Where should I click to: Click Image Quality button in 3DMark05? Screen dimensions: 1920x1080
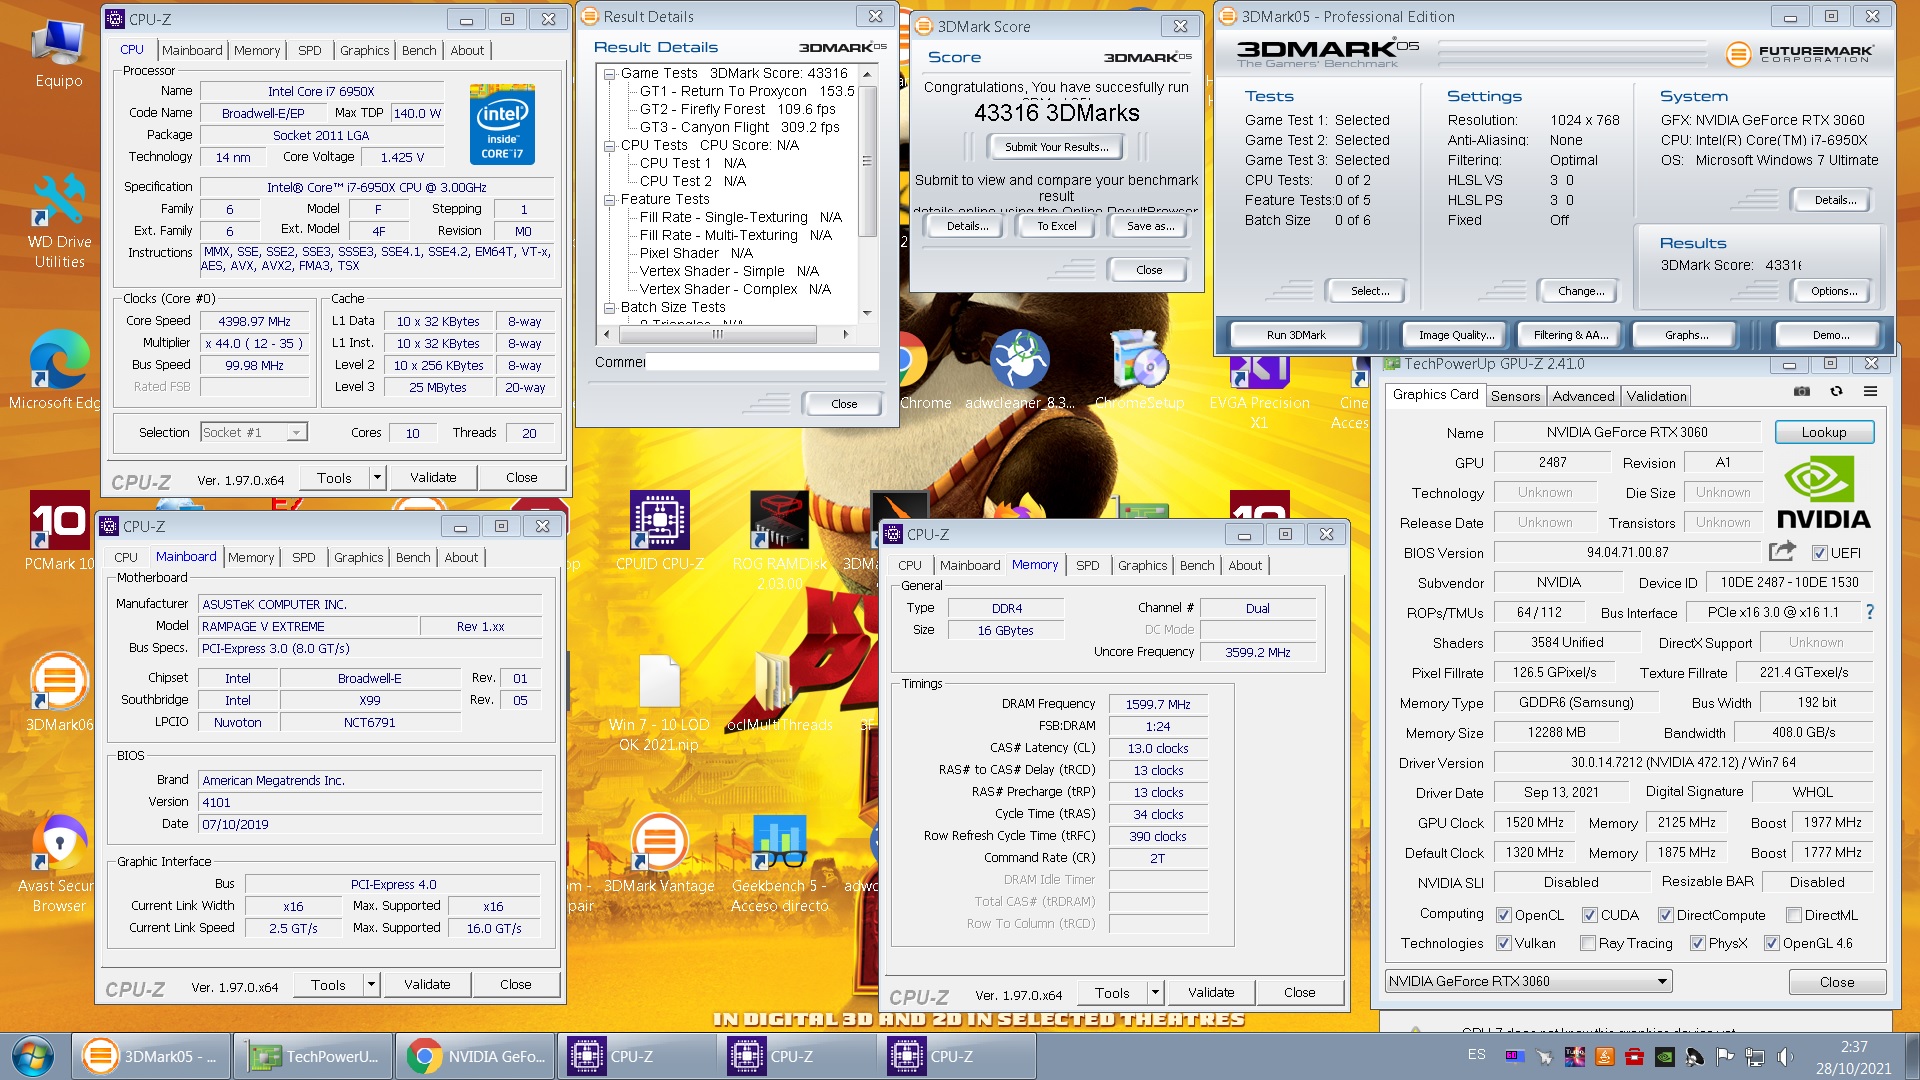pos(1456,335)
